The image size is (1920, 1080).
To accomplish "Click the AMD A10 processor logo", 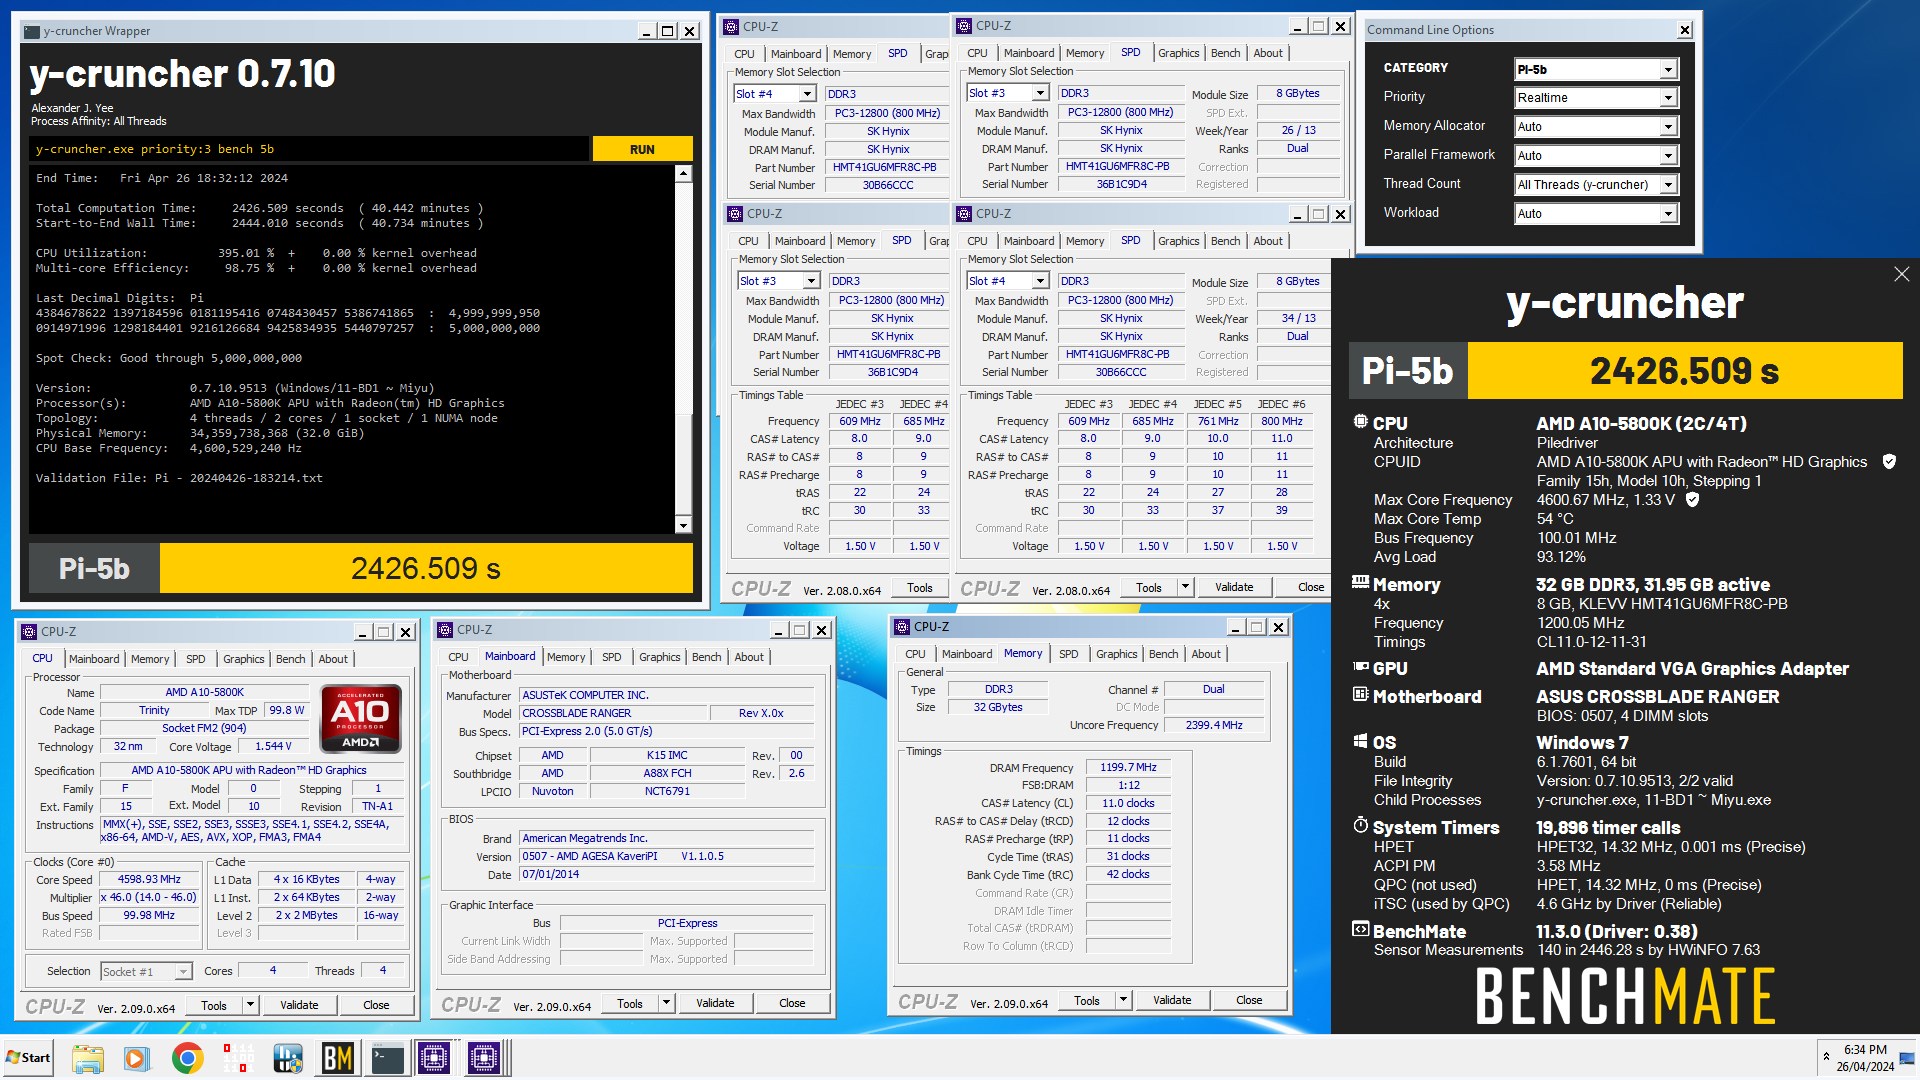I will tap(361, 718).
